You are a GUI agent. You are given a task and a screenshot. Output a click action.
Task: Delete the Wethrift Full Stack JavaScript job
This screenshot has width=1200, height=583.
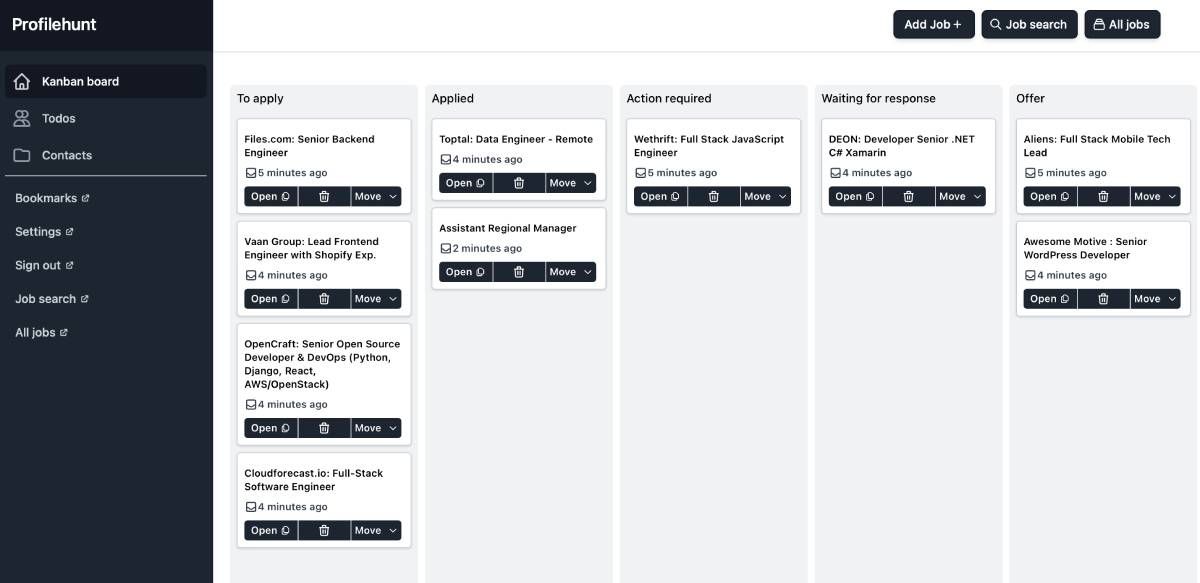coord(714,197)
